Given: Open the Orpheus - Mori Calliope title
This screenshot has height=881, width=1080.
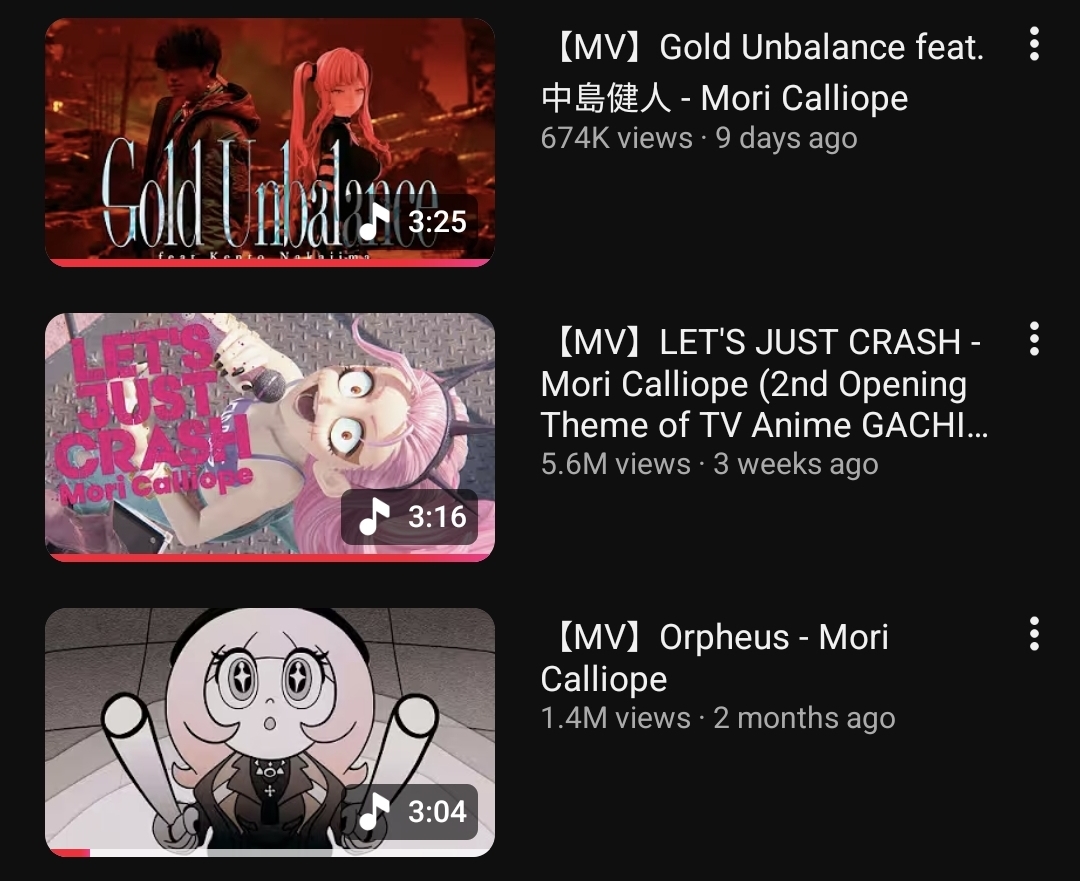Looking at the screenshot, I should coord(715,658).
